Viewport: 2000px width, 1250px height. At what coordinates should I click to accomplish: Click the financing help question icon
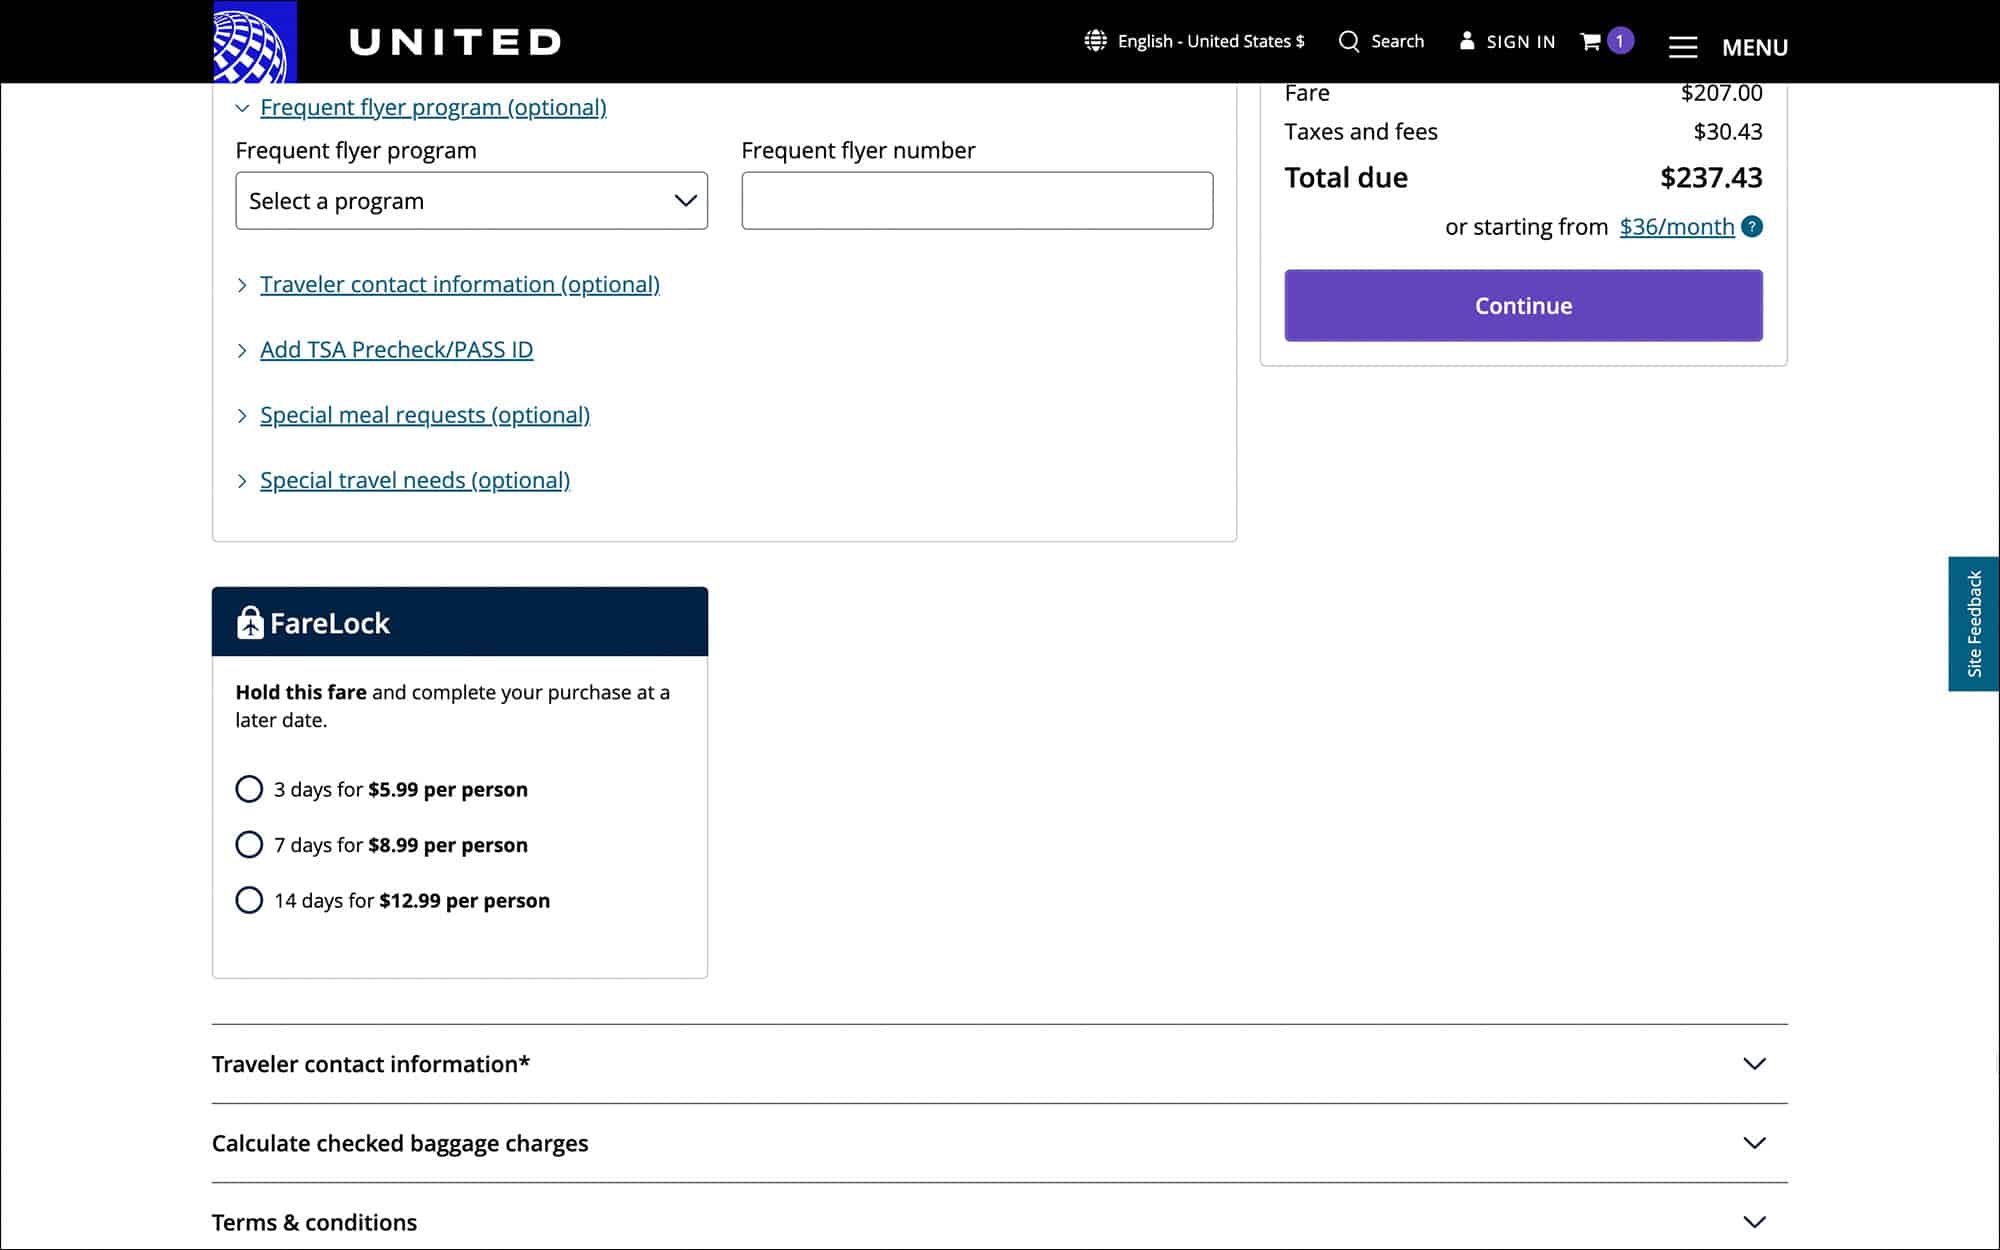(x=1752, y=226)
